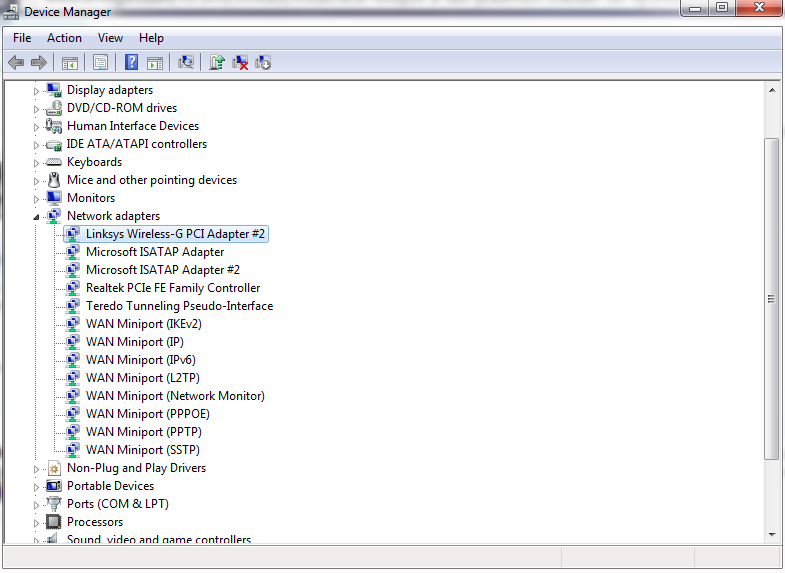Expand Mice and other pointing devices

(36, 181)
